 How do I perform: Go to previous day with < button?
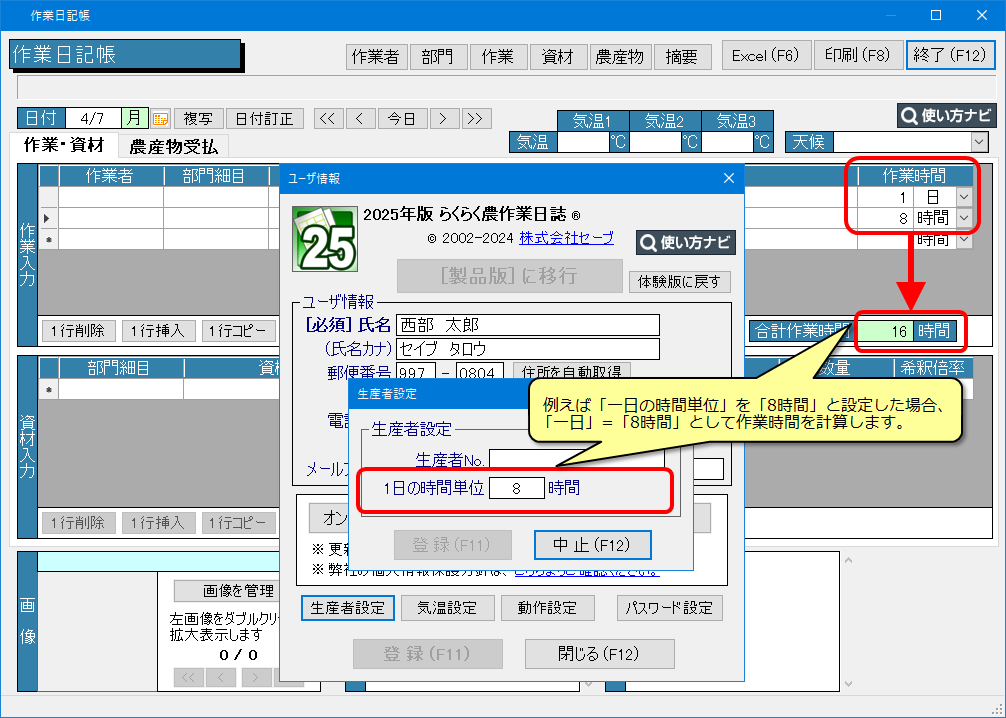pyautogui.click(x=361, y=118)
